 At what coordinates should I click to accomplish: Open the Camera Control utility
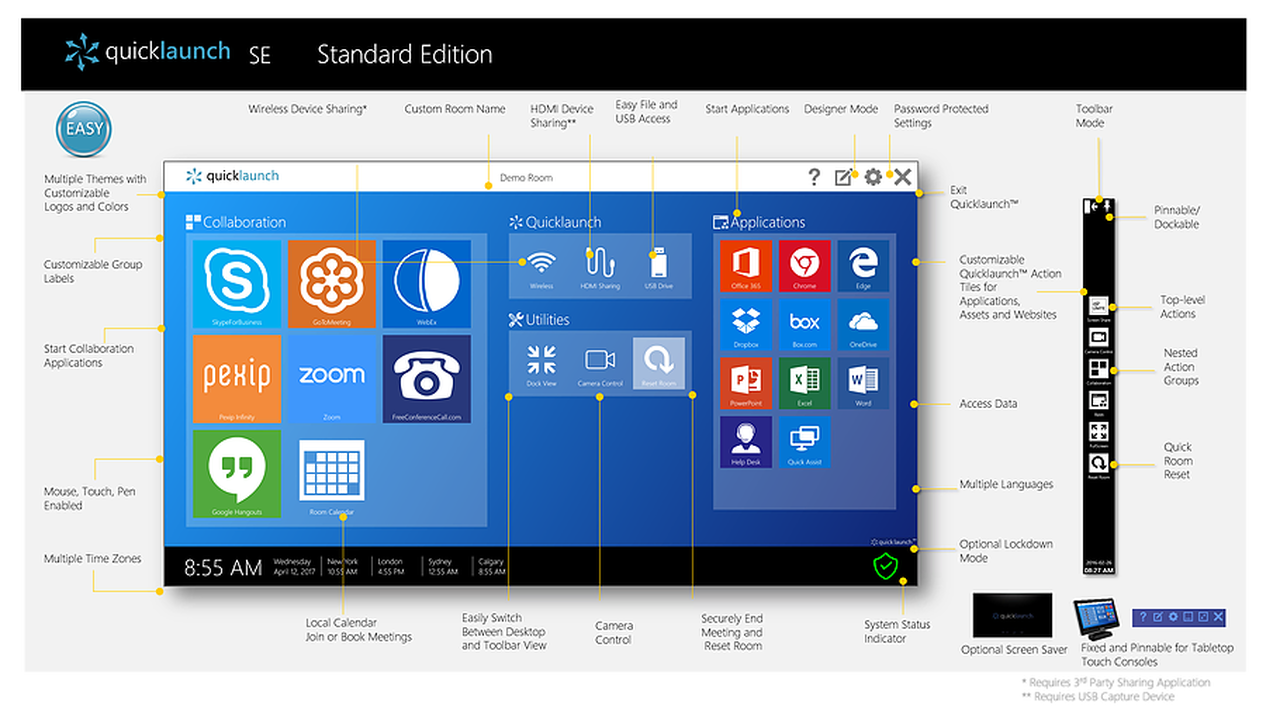click(x=600, y=363)
